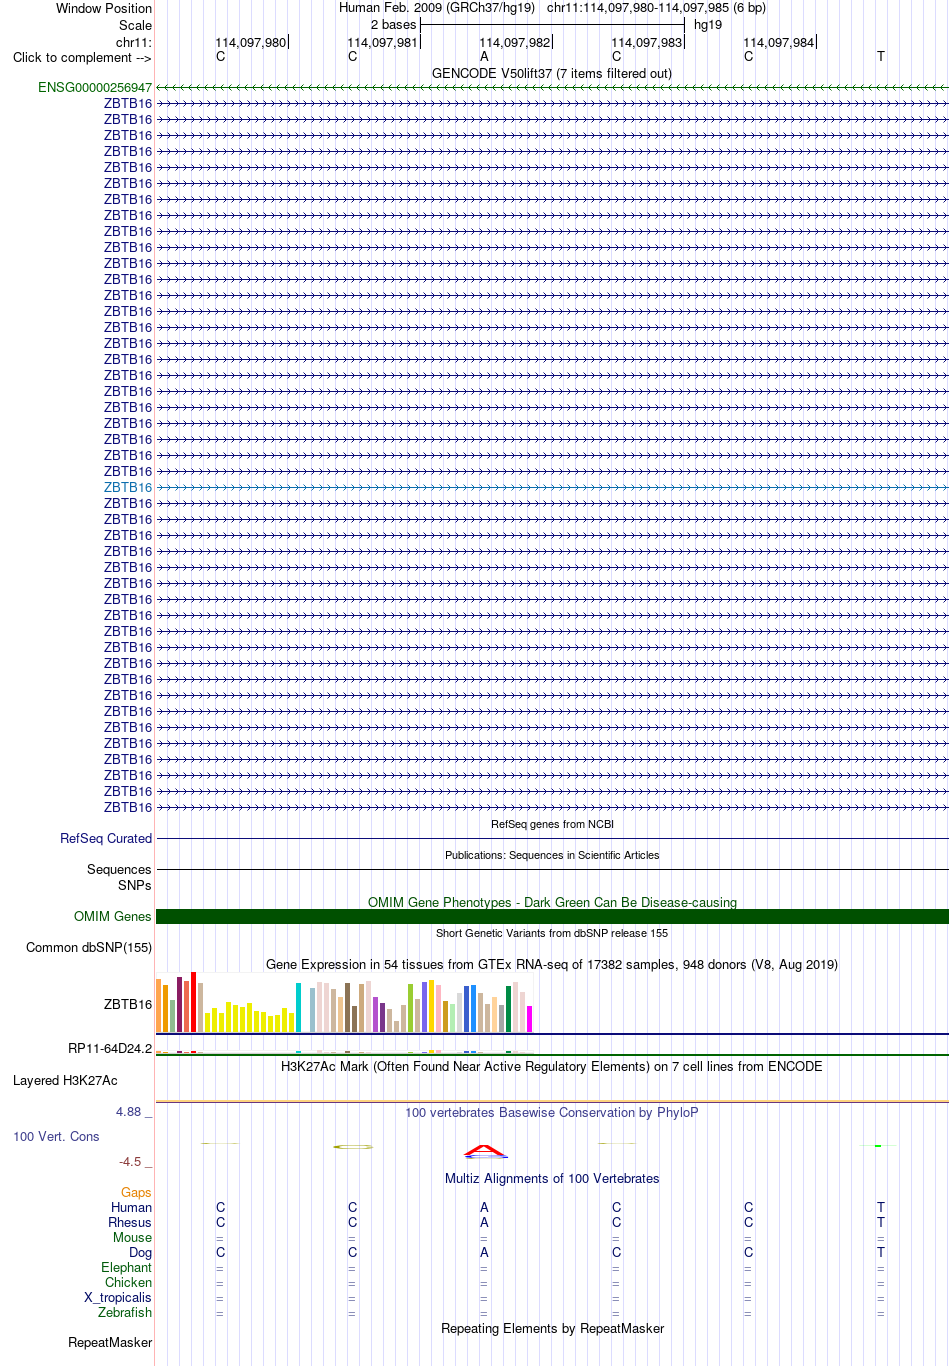Click position label 114,097,982
This screenshot has width=950, height=1366.
click(514, 43)
